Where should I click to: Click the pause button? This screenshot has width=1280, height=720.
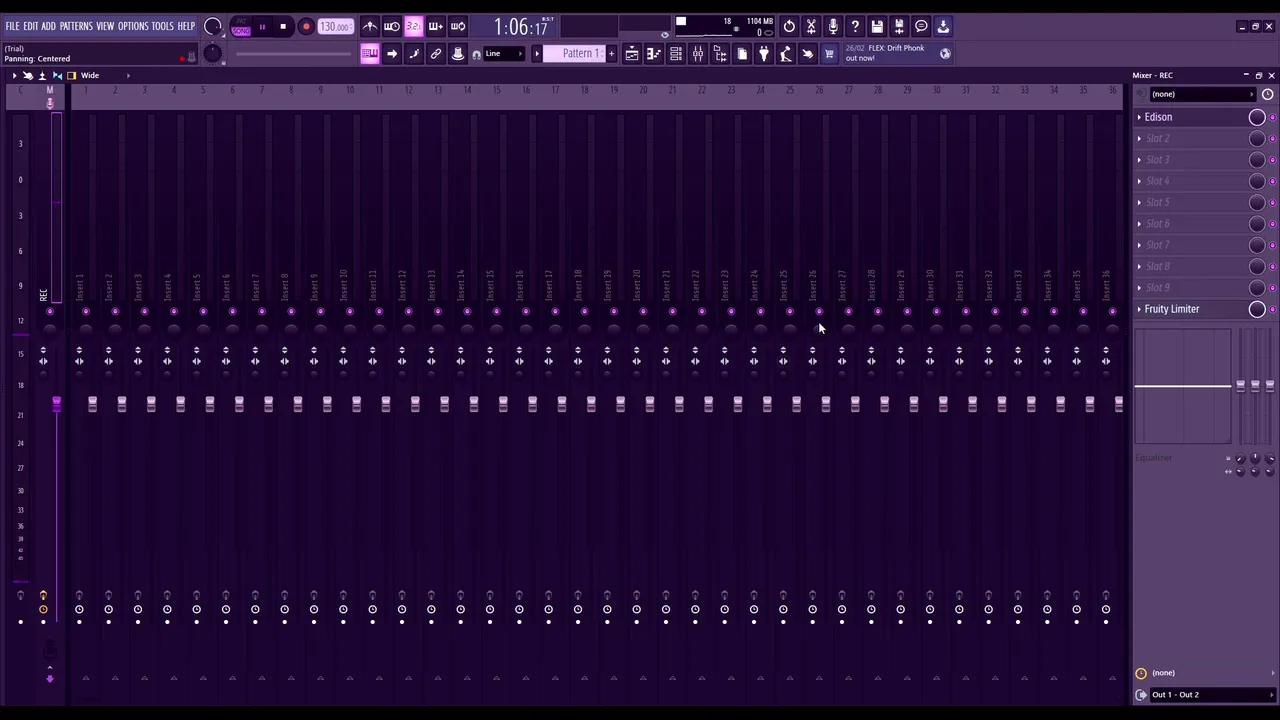click(x=262, y=27)
